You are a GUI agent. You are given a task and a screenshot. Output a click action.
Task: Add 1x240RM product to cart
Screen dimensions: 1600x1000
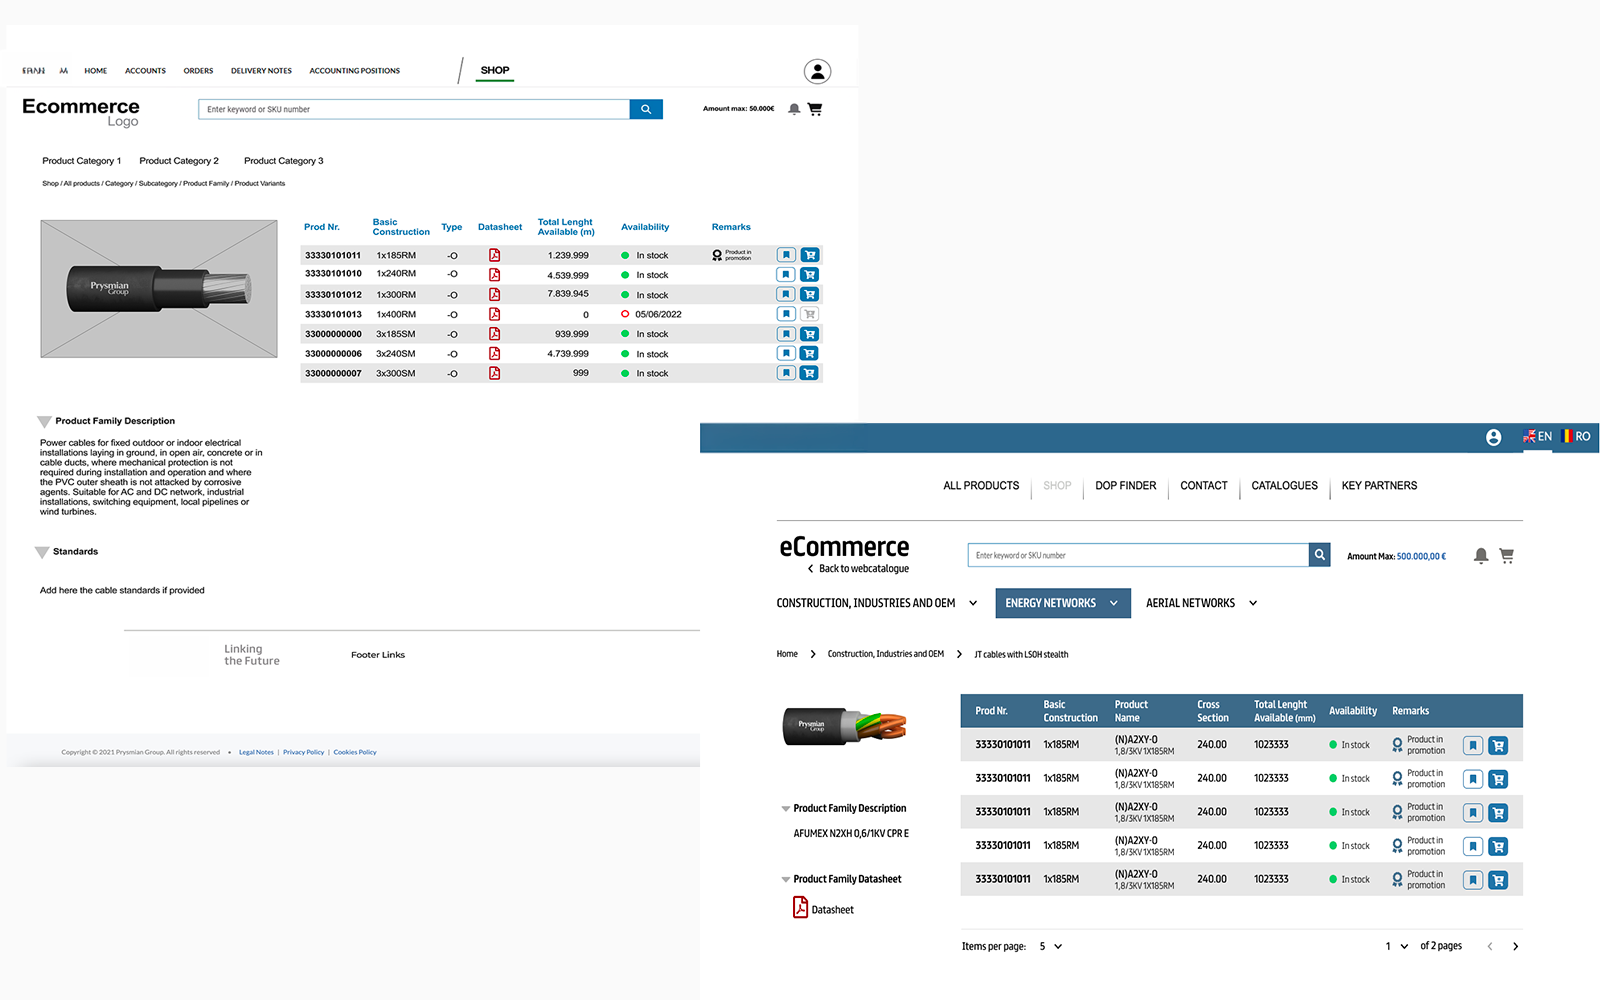tap(810, 274)
